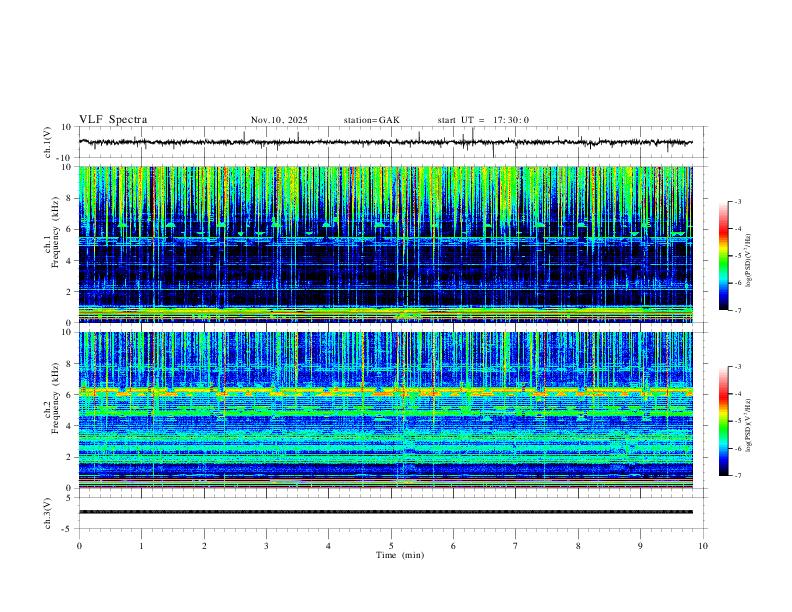
Task: Click the '-3' tick on upper color bar
Action: click(x=738, y=201)
